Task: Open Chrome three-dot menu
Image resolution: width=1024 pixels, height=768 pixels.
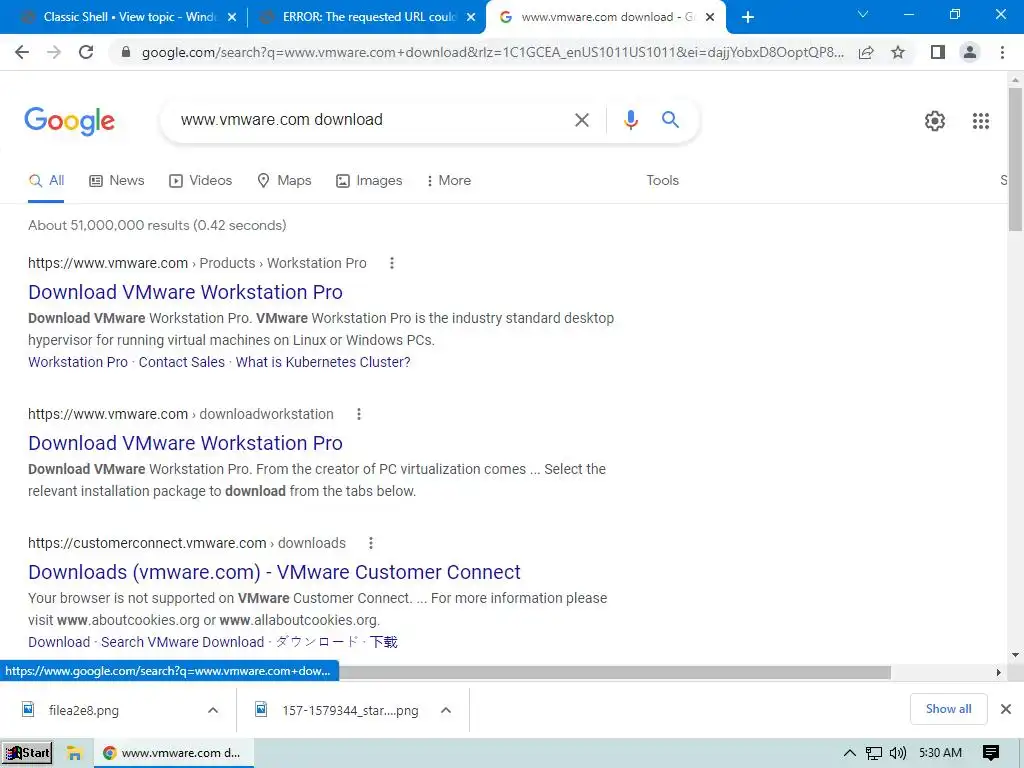Action: click(x=1002, y=52)
